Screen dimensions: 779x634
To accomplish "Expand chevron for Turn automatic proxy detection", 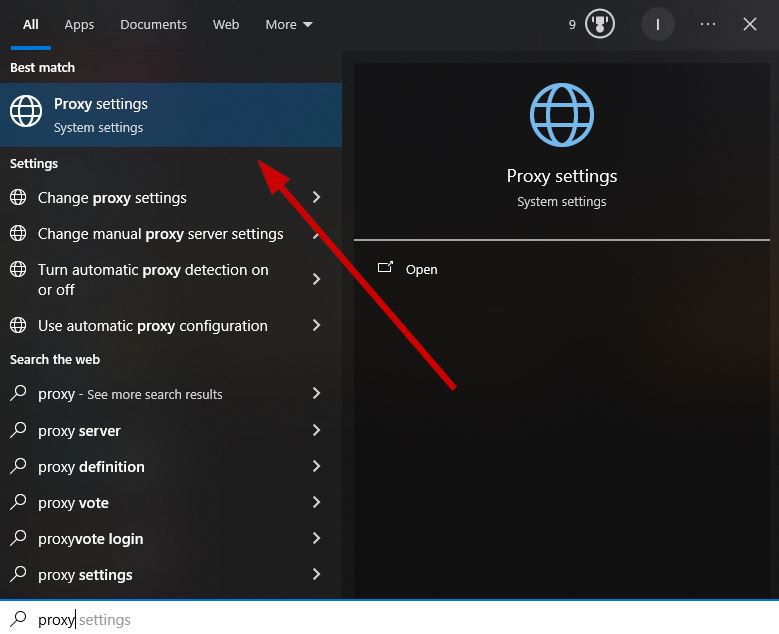I will pos(316,279).
